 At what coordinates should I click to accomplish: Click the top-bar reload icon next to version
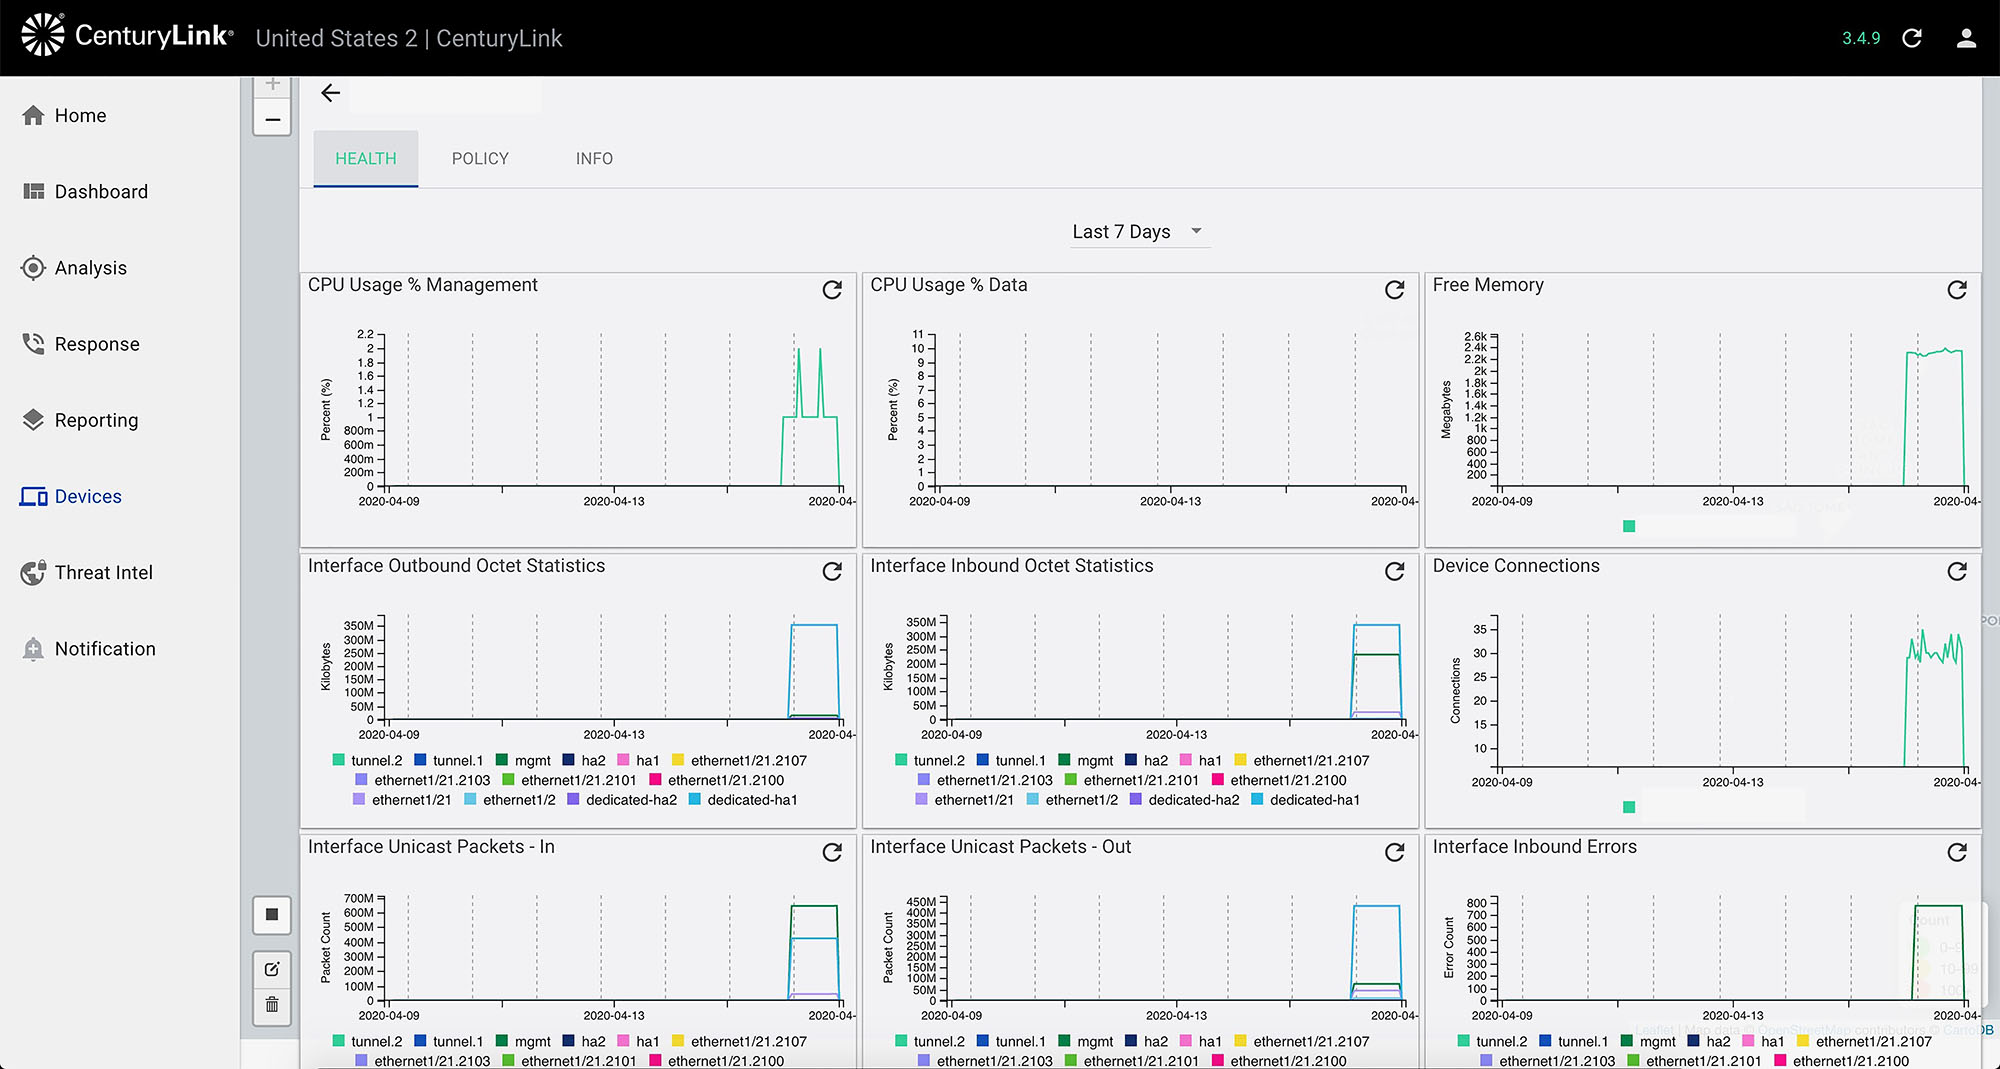coord(1912,38)
